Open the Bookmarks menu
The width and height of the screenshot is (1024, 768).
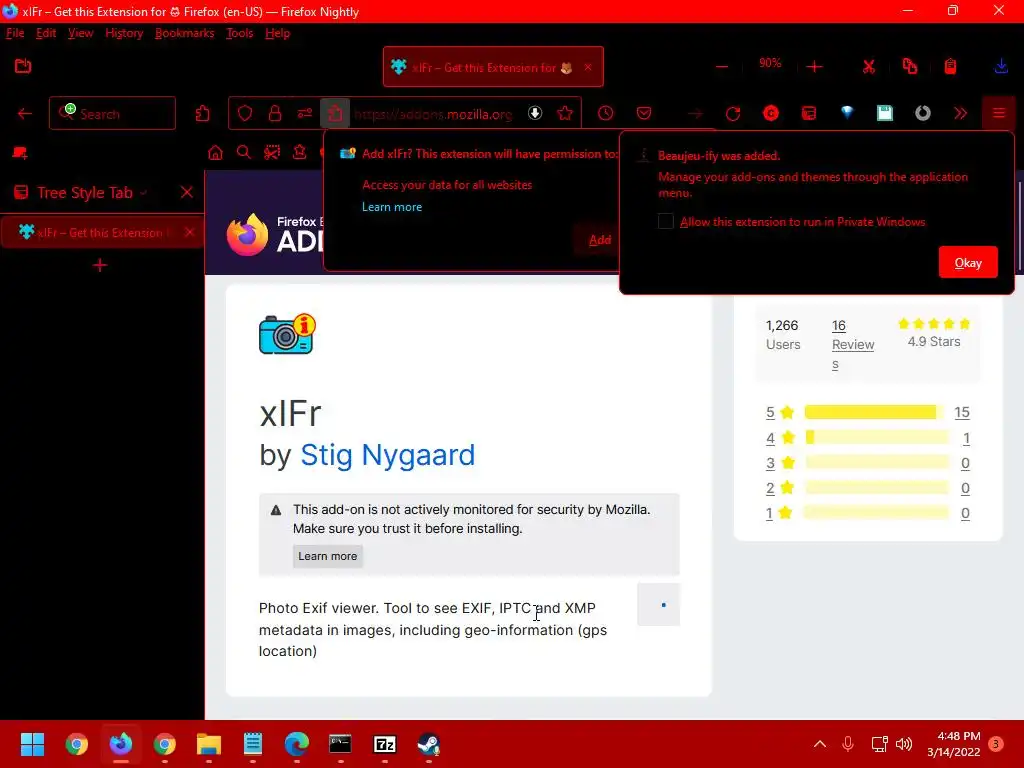pyautogui.click(x=185, y=33)
